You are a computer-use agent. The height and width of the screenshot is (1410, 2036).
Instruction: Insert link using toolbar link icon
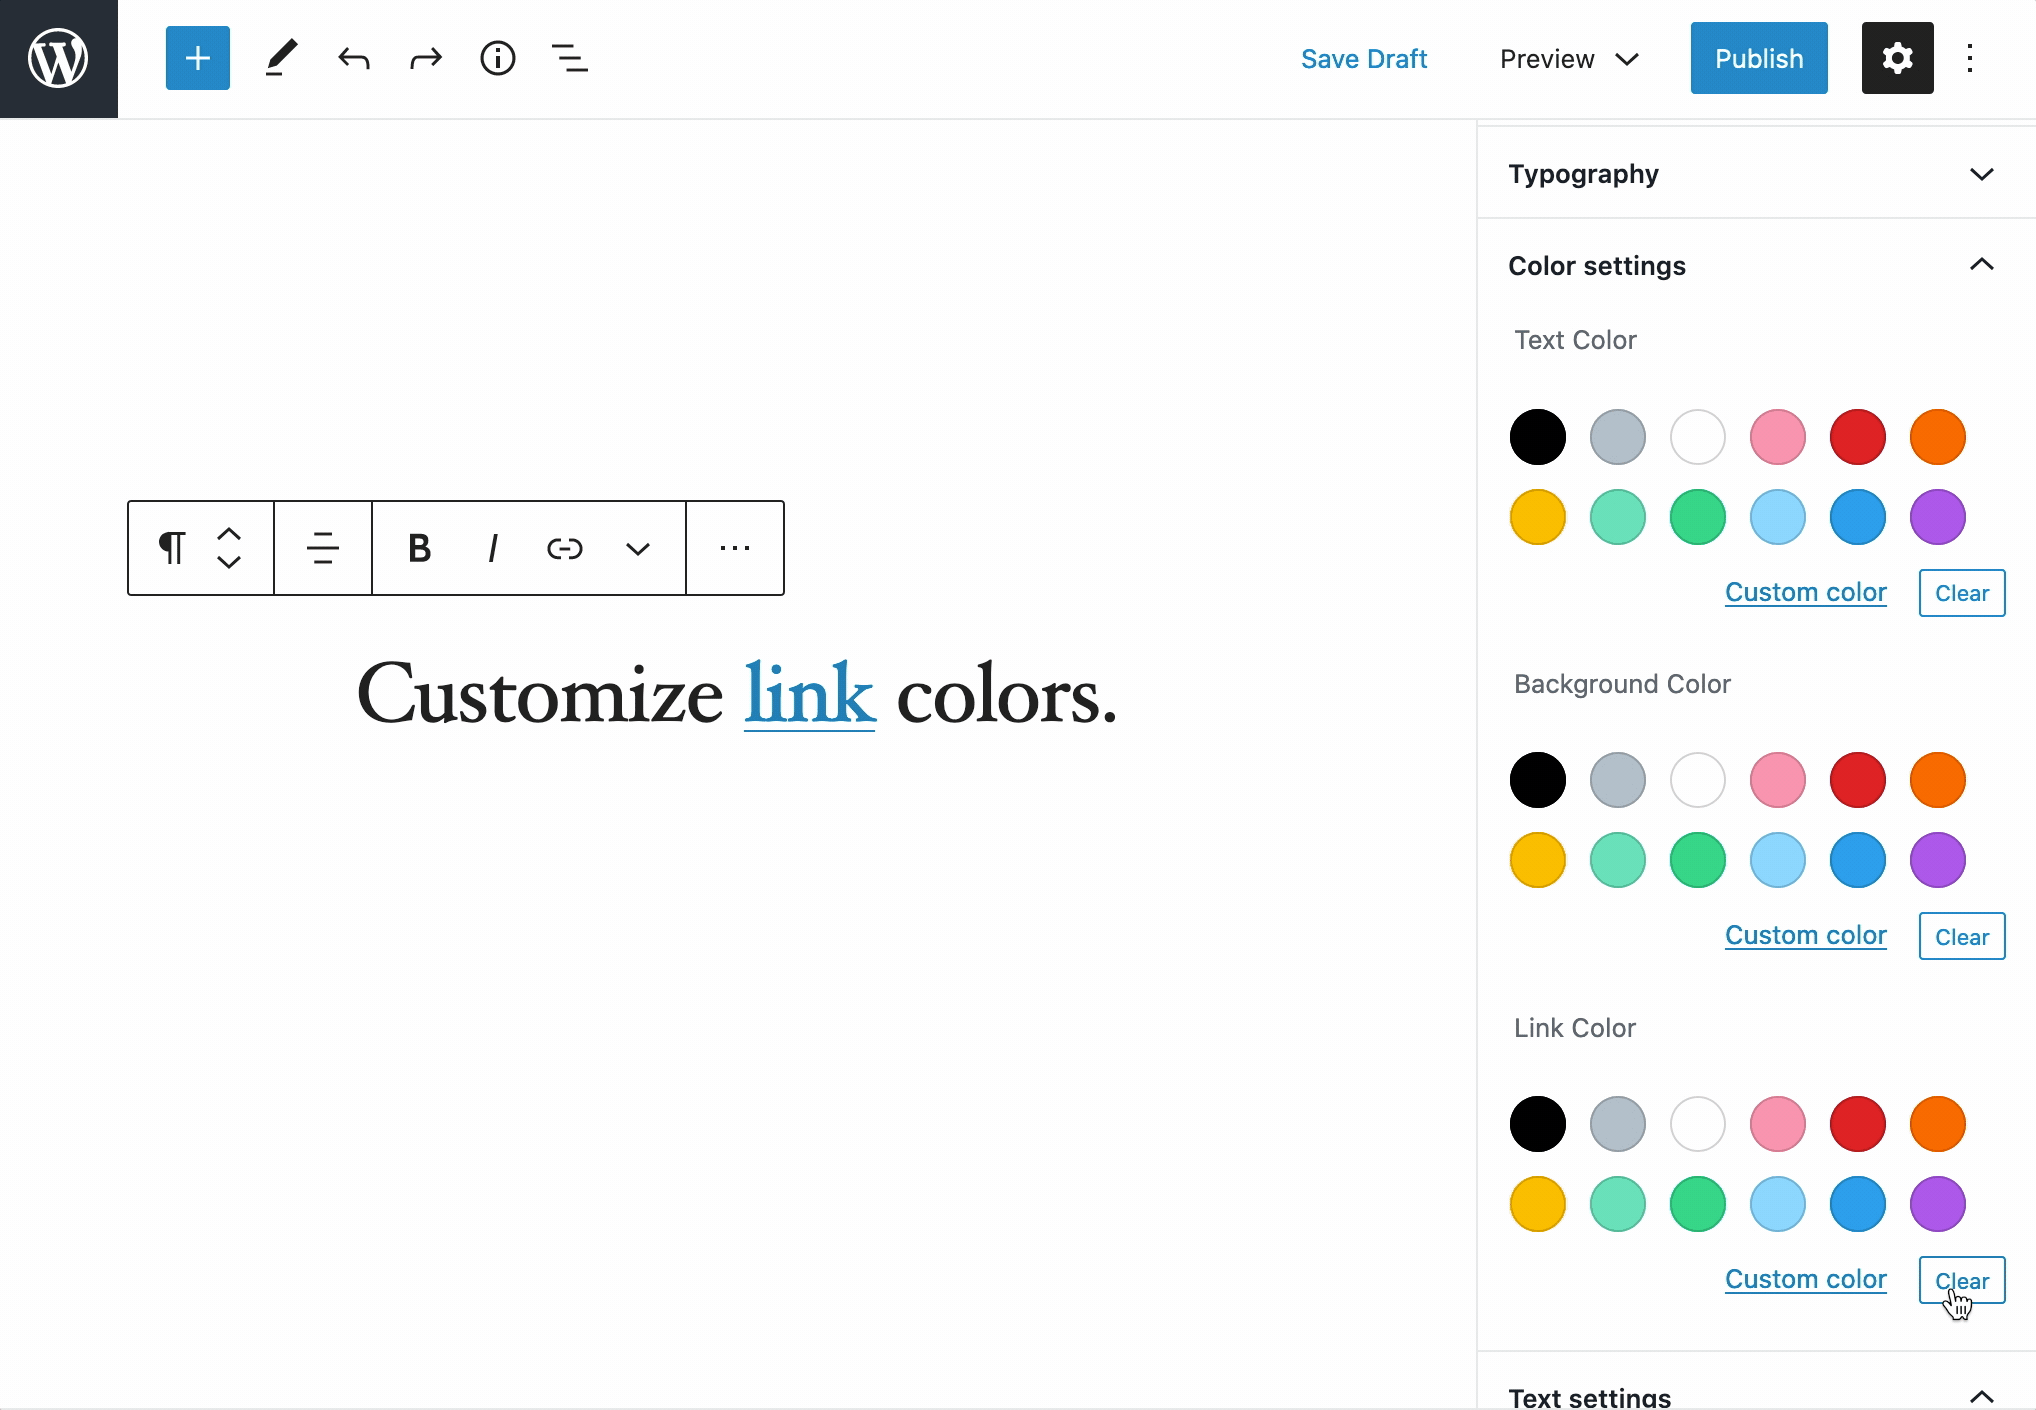click(564, 548)
